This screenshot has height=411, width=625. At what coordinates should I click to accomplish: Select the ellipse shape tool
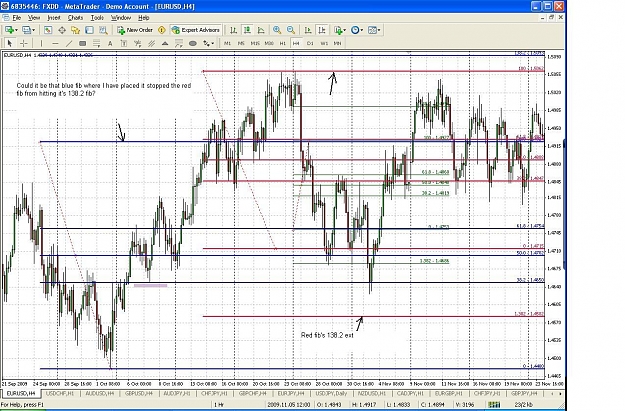click(193, 43)
